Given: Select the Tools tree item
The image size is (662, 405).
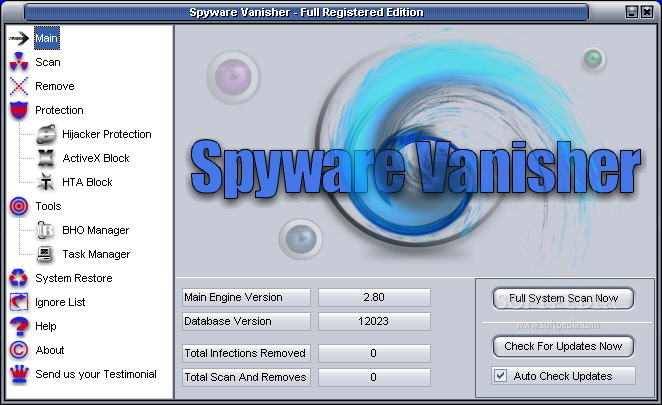Looking at the screenshot, I should 48,206.
